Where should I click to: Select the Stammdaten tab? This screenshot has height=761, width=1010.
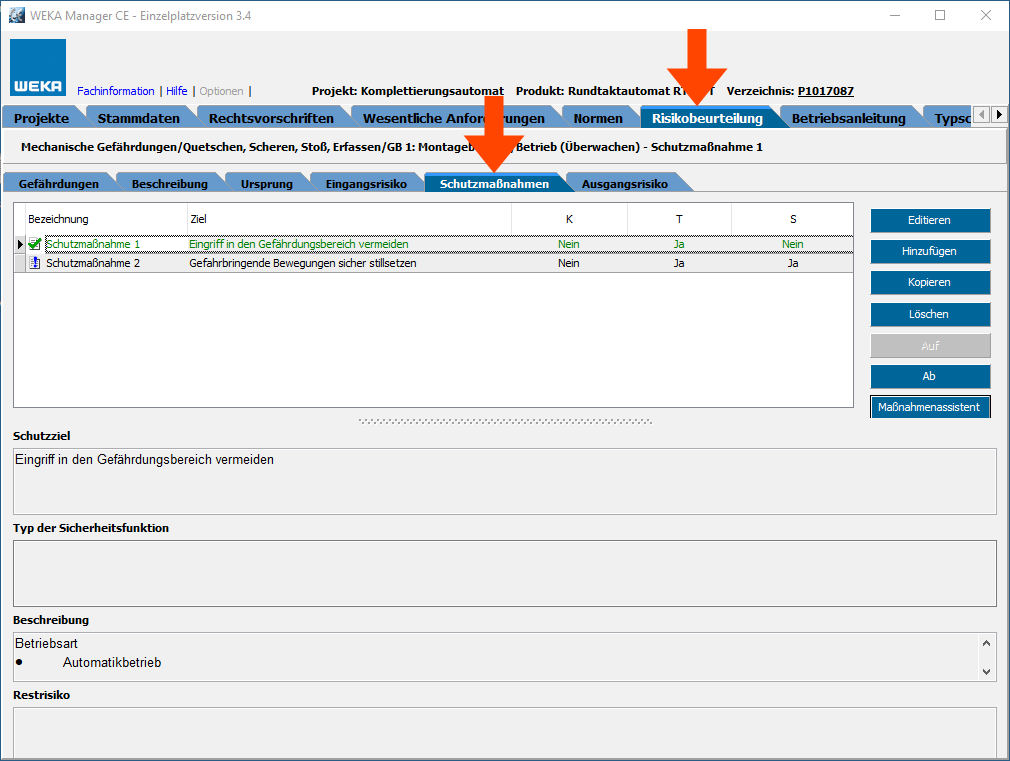(138, 118)
